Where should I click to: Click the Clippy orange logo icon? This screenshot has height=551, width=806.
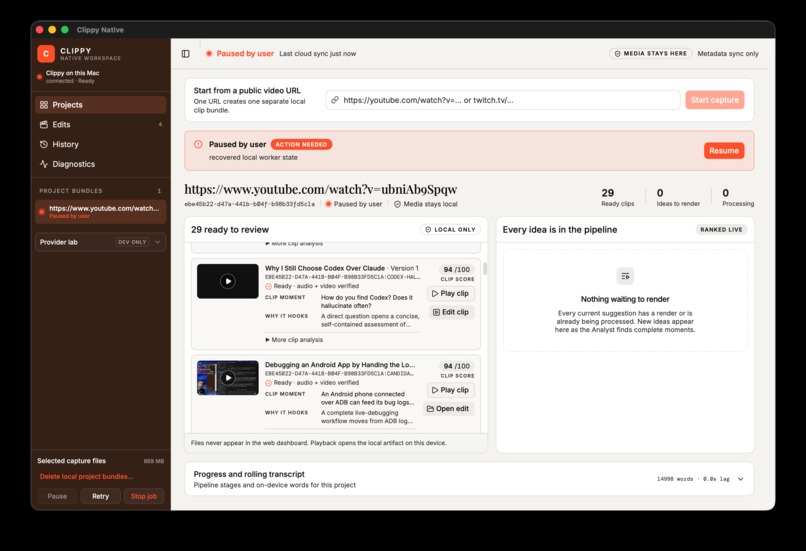[x=46, y=53]
